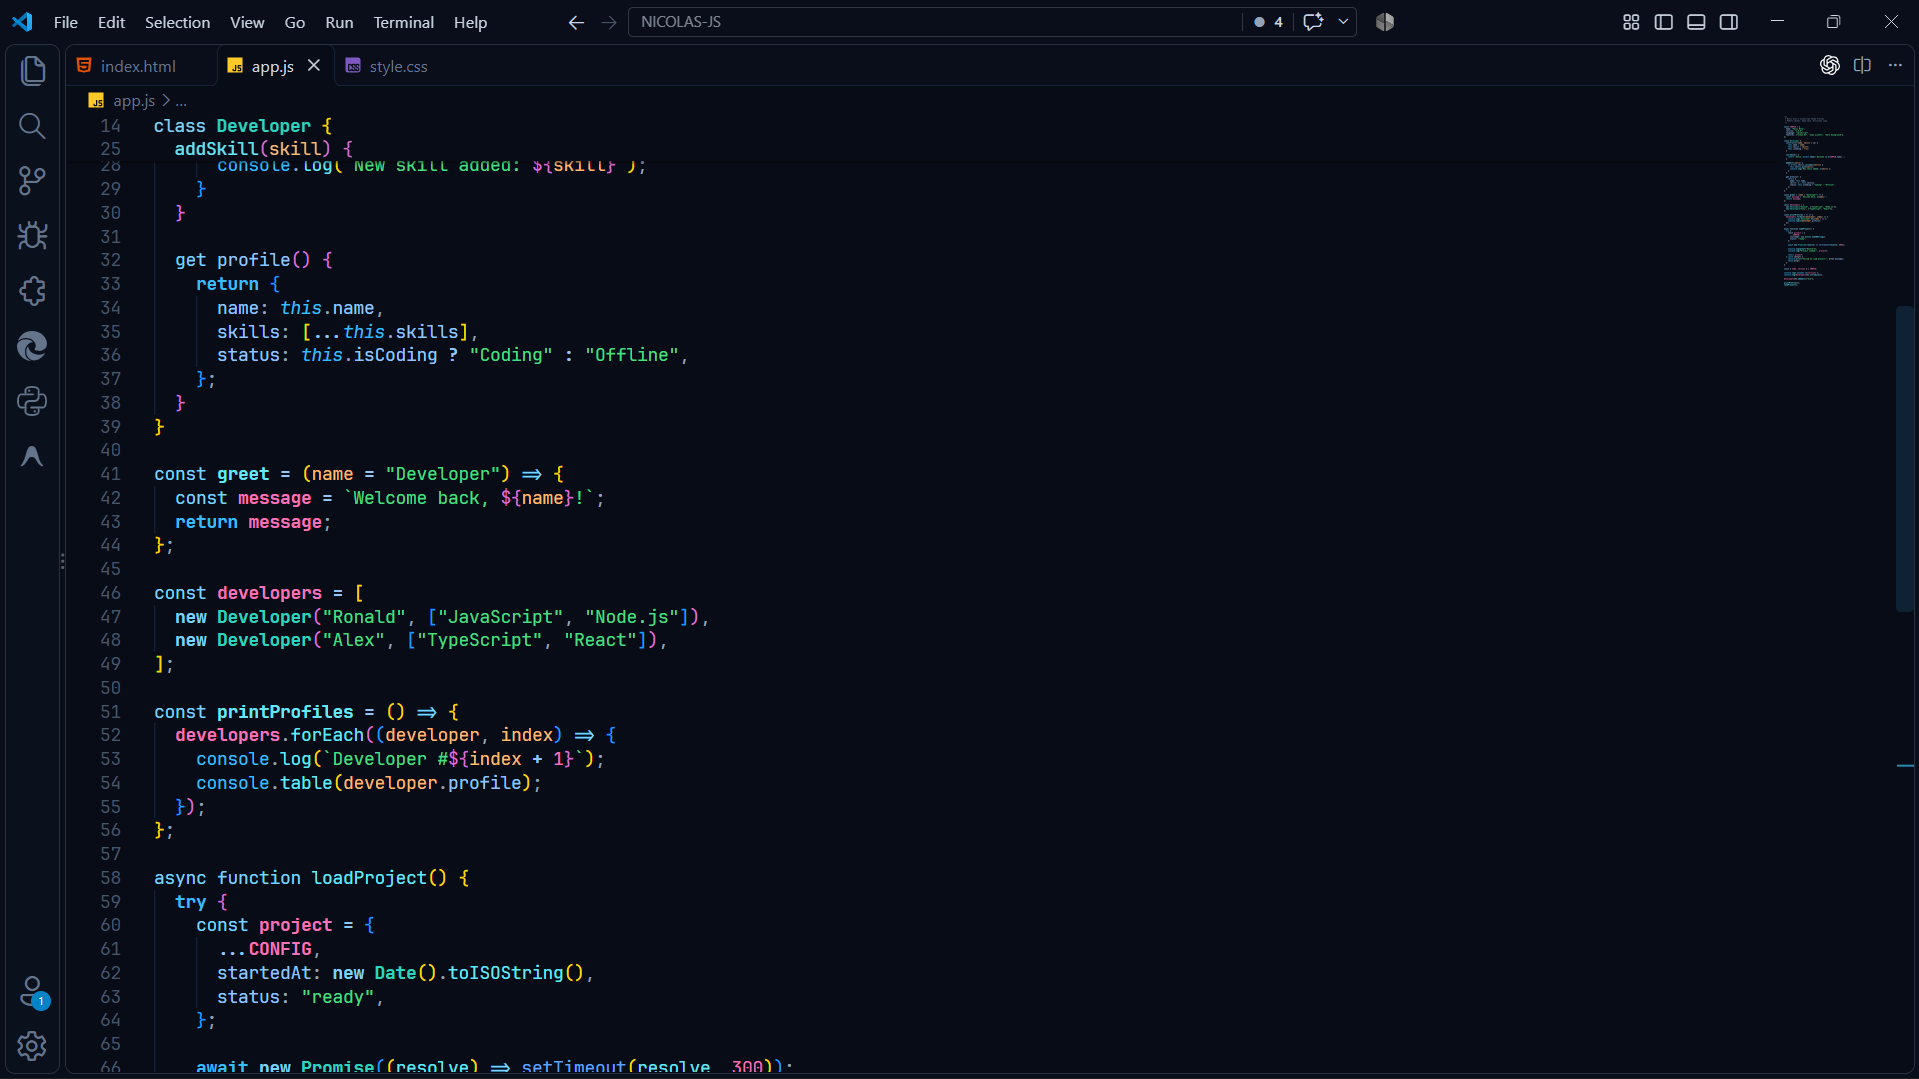
Task: Open Customize Layout button
Action: click(1631, 22)
